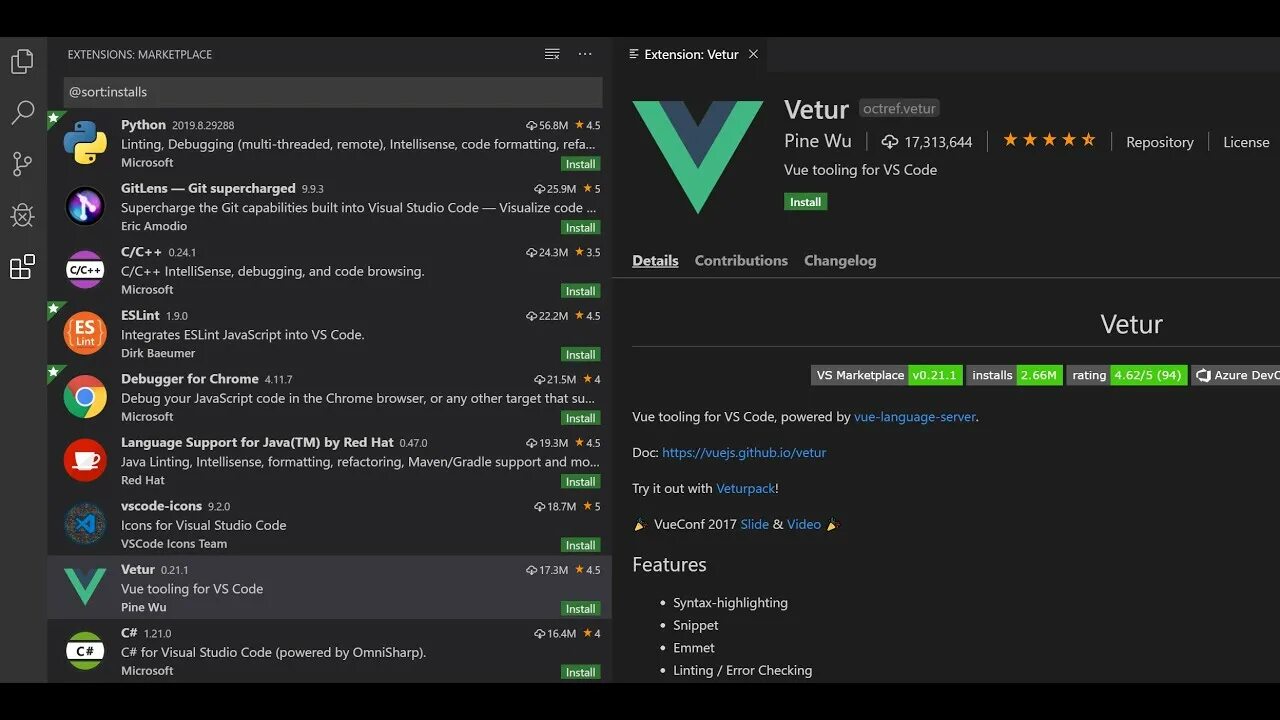Viewport: 1280px width, 720px height.
Task: Click the Vetur icon in extension list
Action: tap(85, 587)
